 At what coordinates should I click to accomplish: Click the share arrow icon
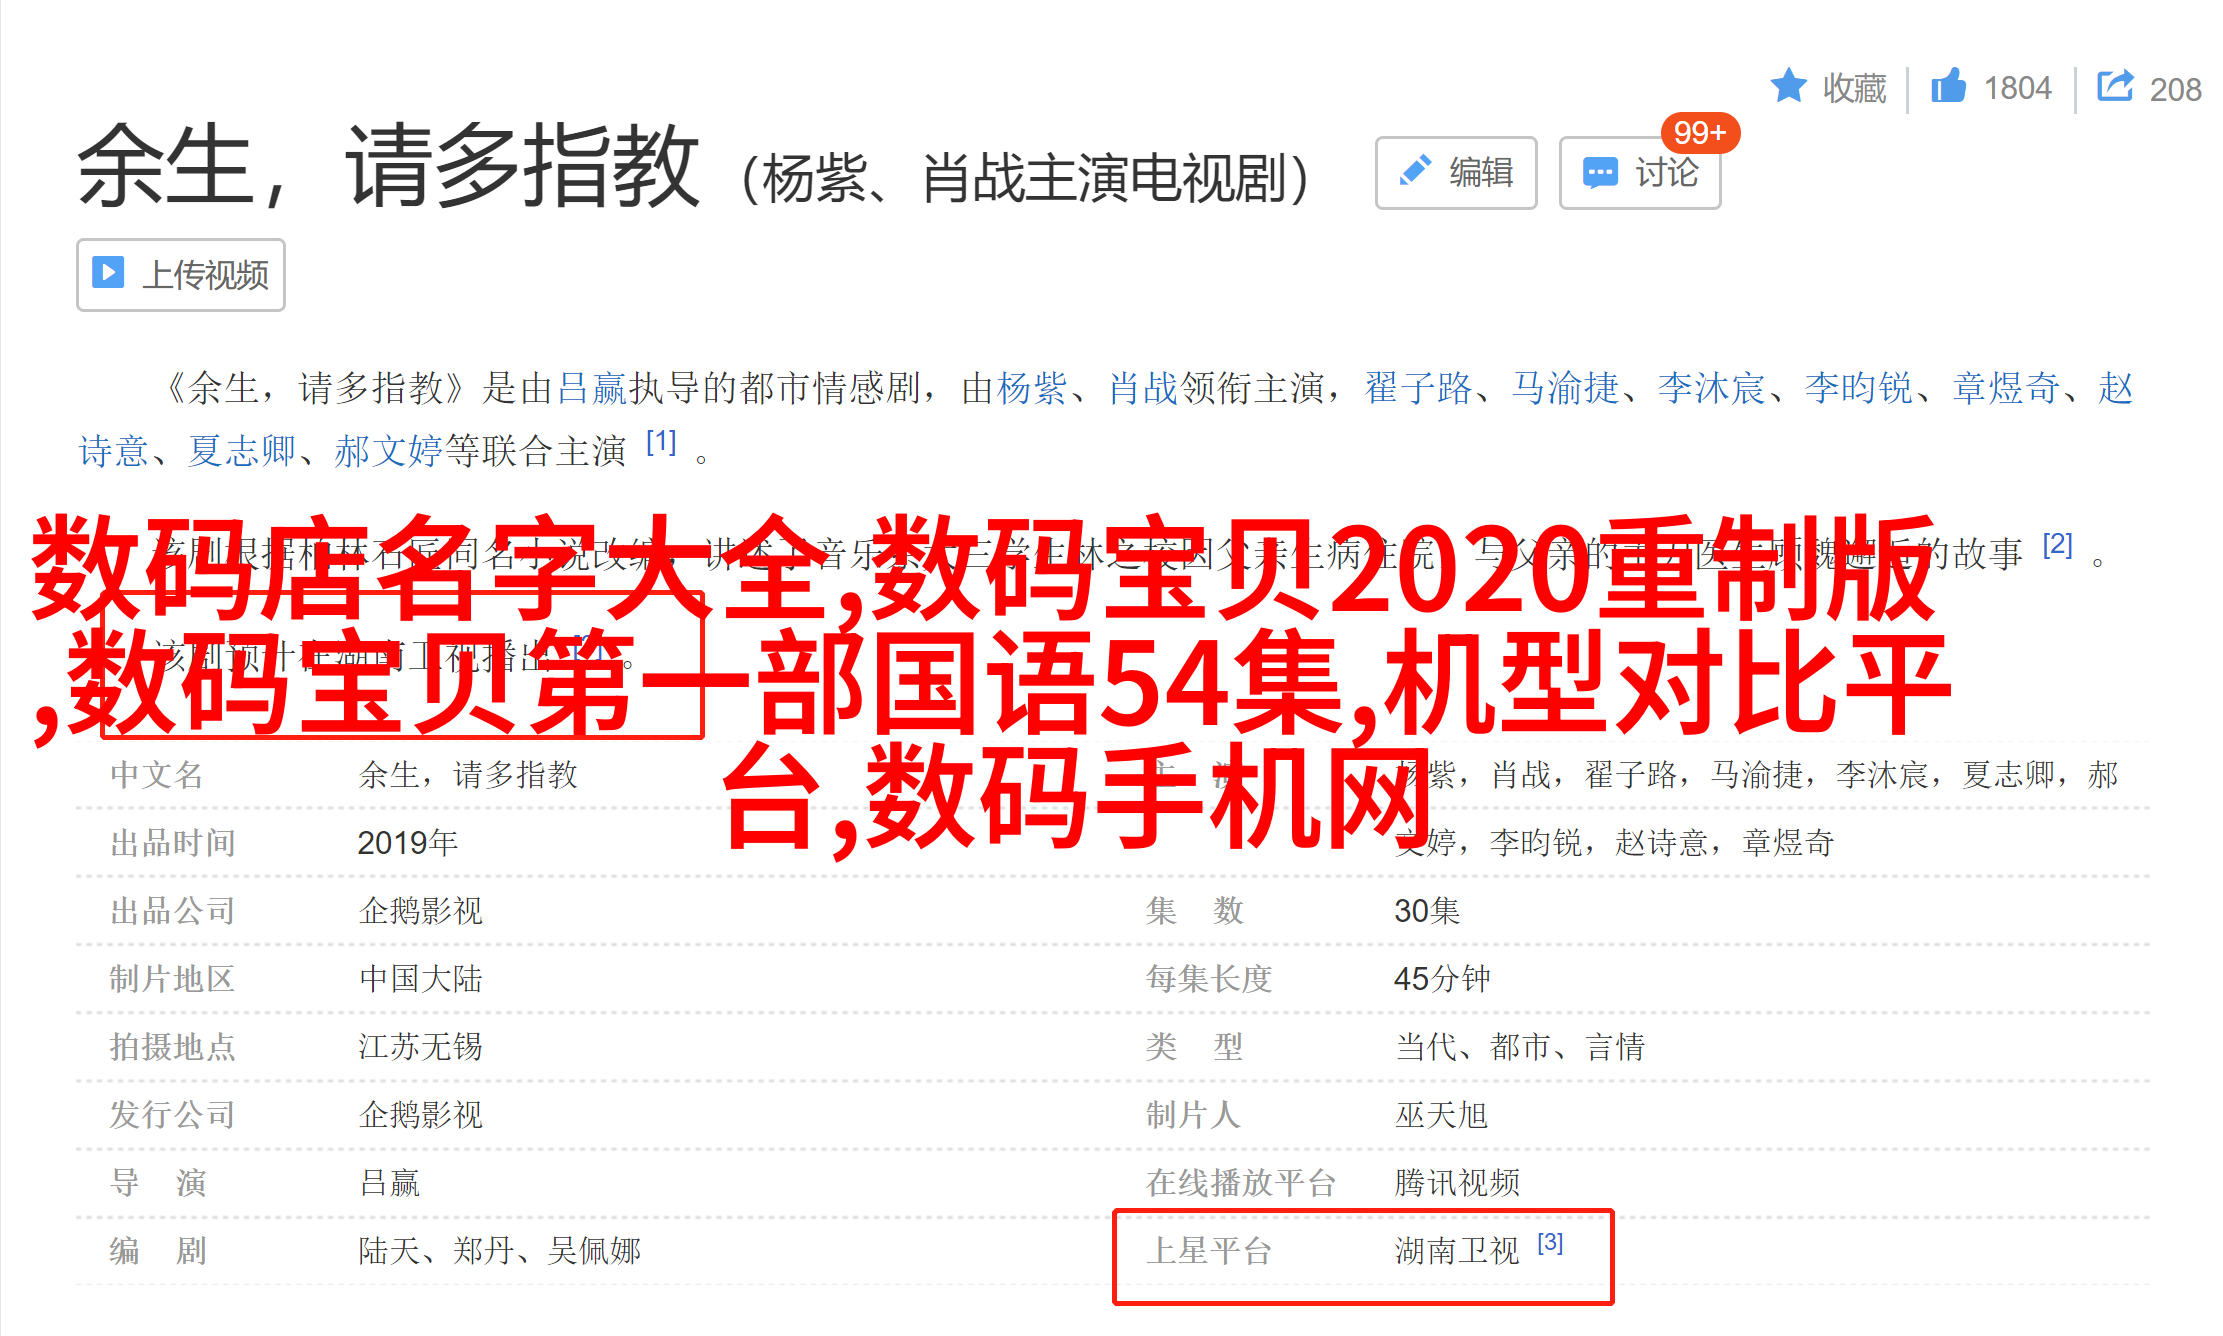(x=2115, y=85)
